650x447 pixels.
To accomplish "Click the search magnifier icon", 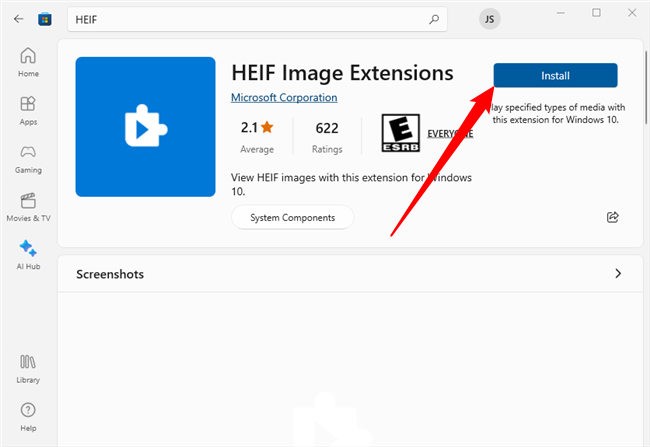I will [434, 19].
